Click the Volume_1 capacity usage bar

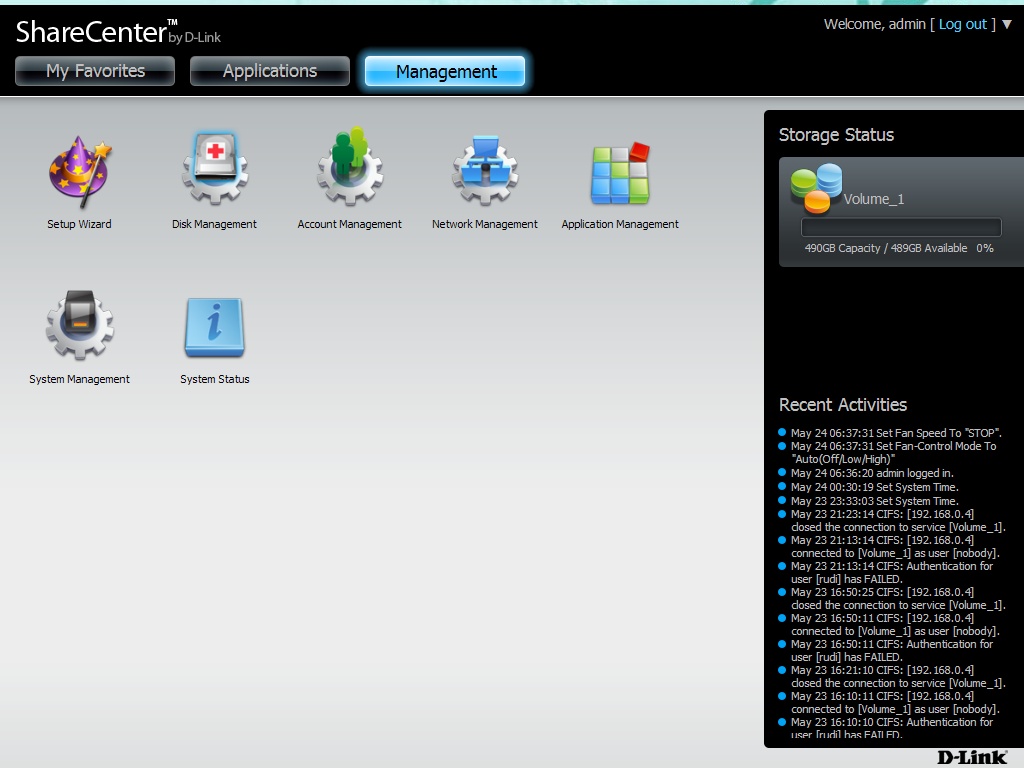(901, 227)
